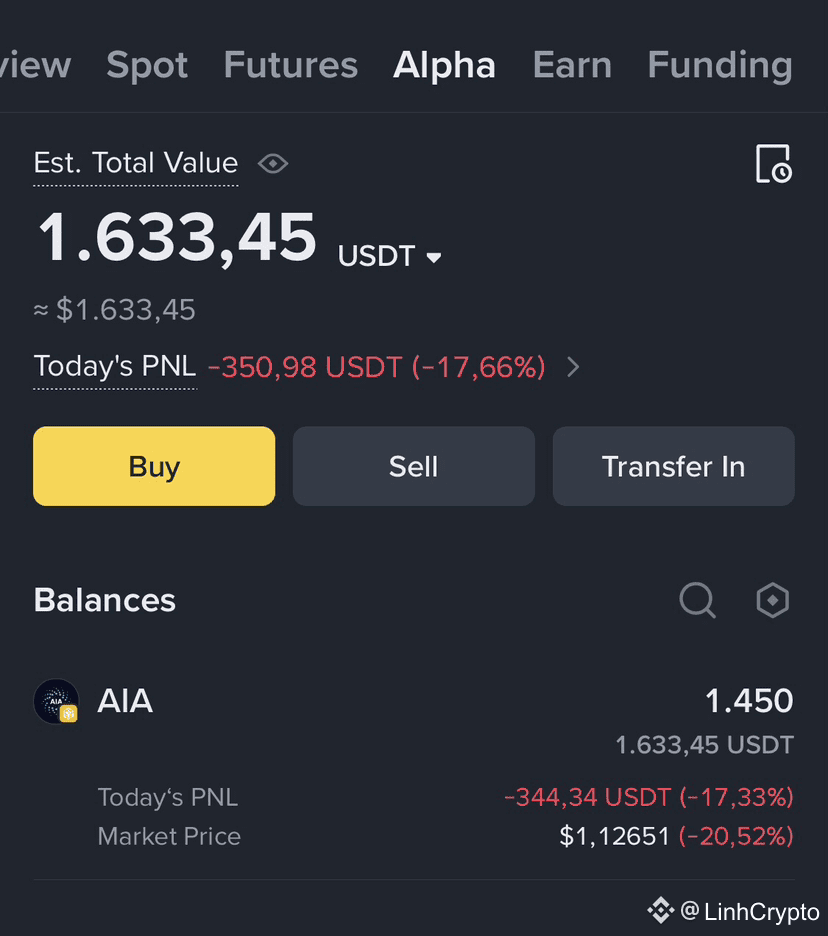The width and height of the screenshot is (828, 936).
Task: Select the AIA token logo
Action: click(57, 701)
